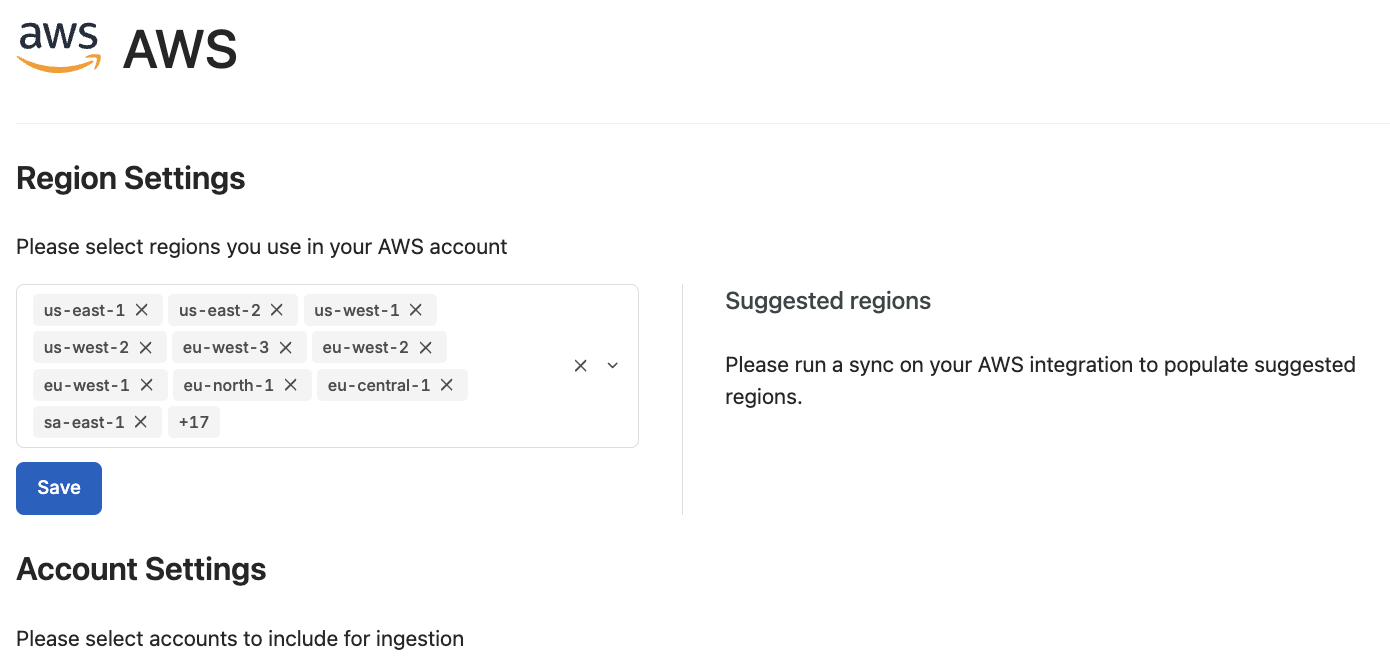
Task: Remove the eu-west-2 region tag
Action: [x=426, y=348]
